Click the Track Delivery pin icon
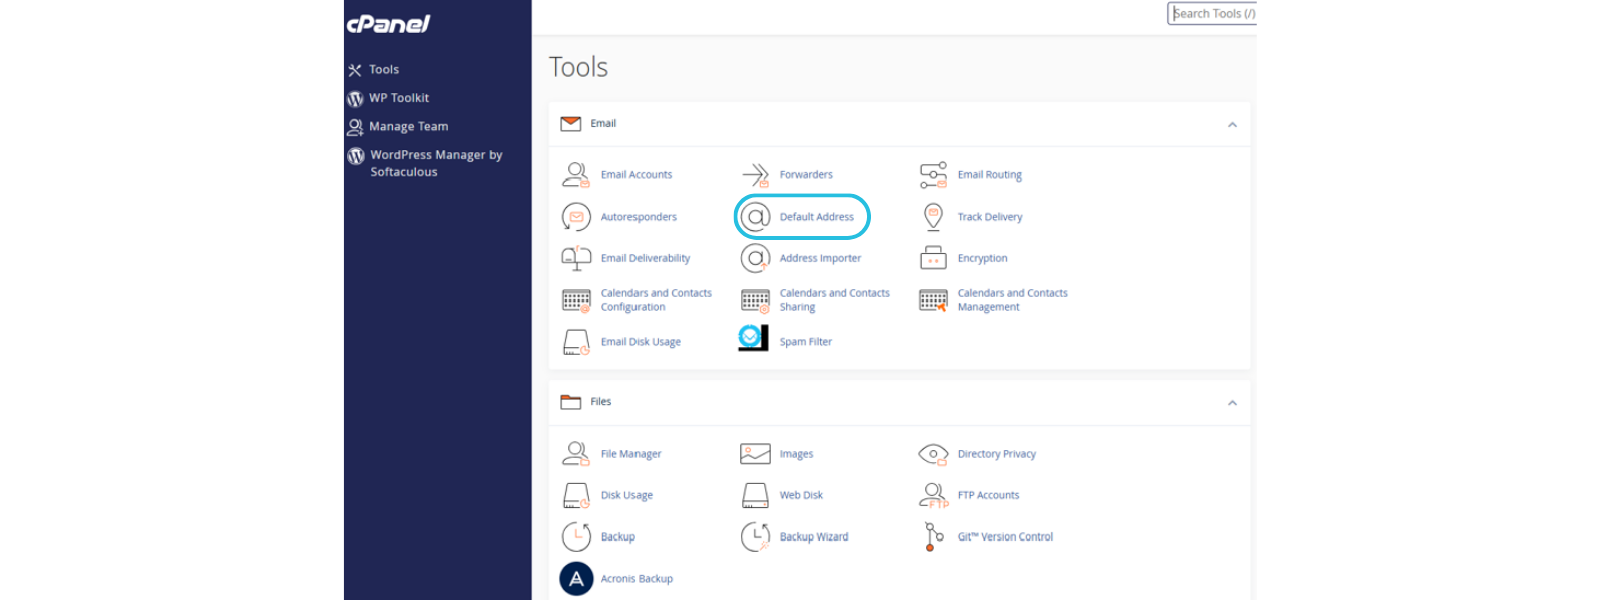1600x600 pixels. (x=933, y=216)
